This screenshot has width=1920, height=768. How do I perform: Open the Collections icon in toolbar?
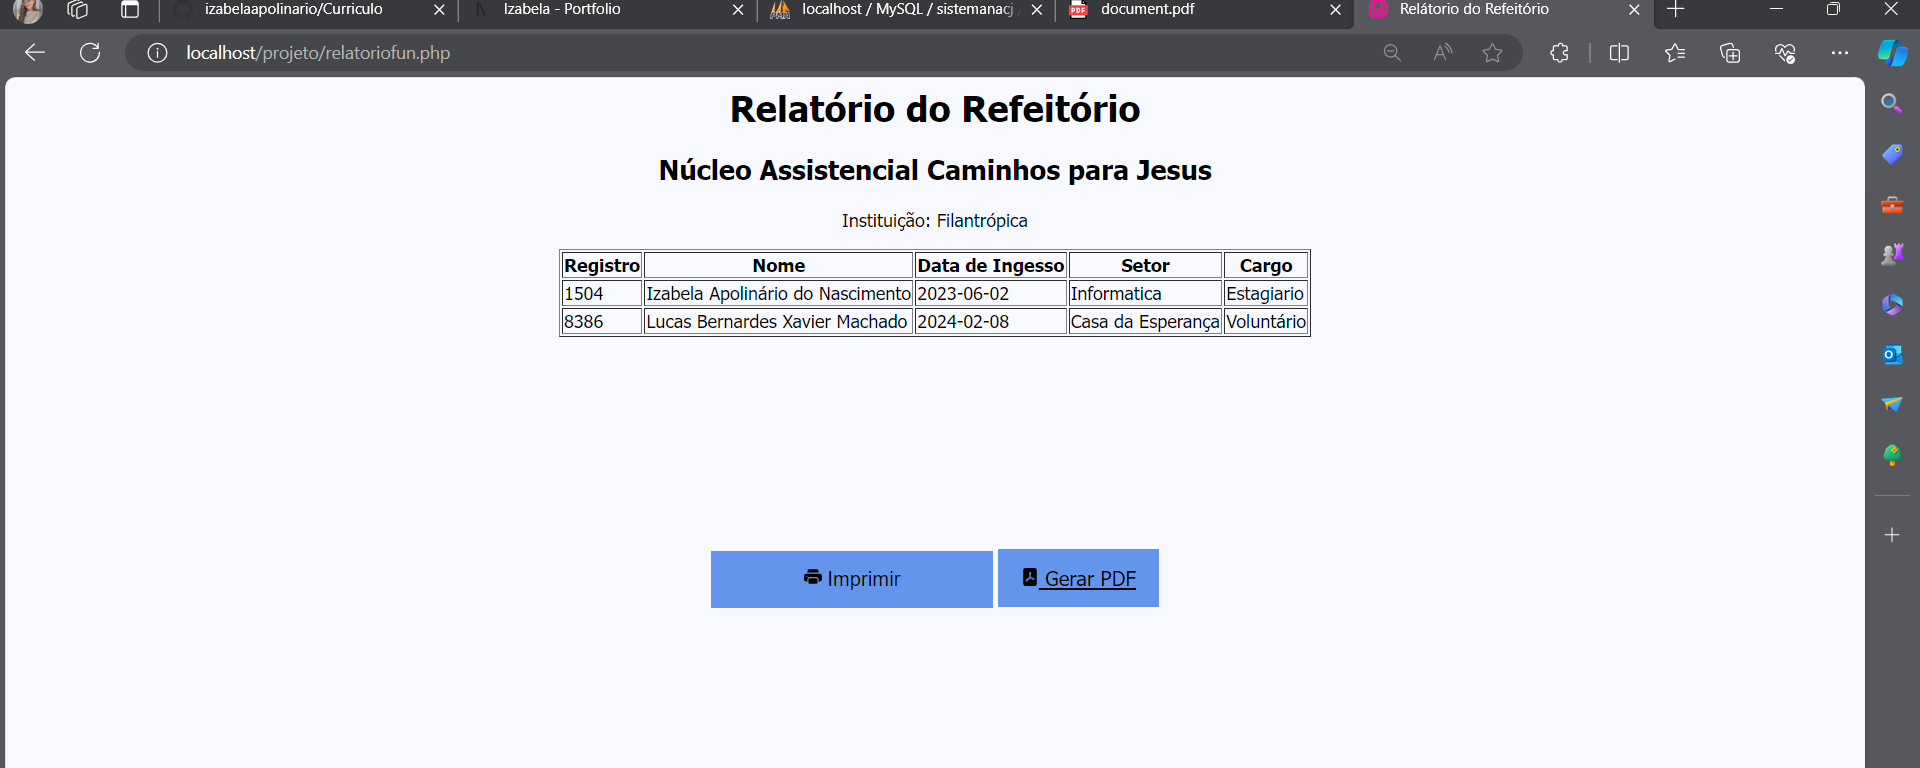(x=1729, y=53)
